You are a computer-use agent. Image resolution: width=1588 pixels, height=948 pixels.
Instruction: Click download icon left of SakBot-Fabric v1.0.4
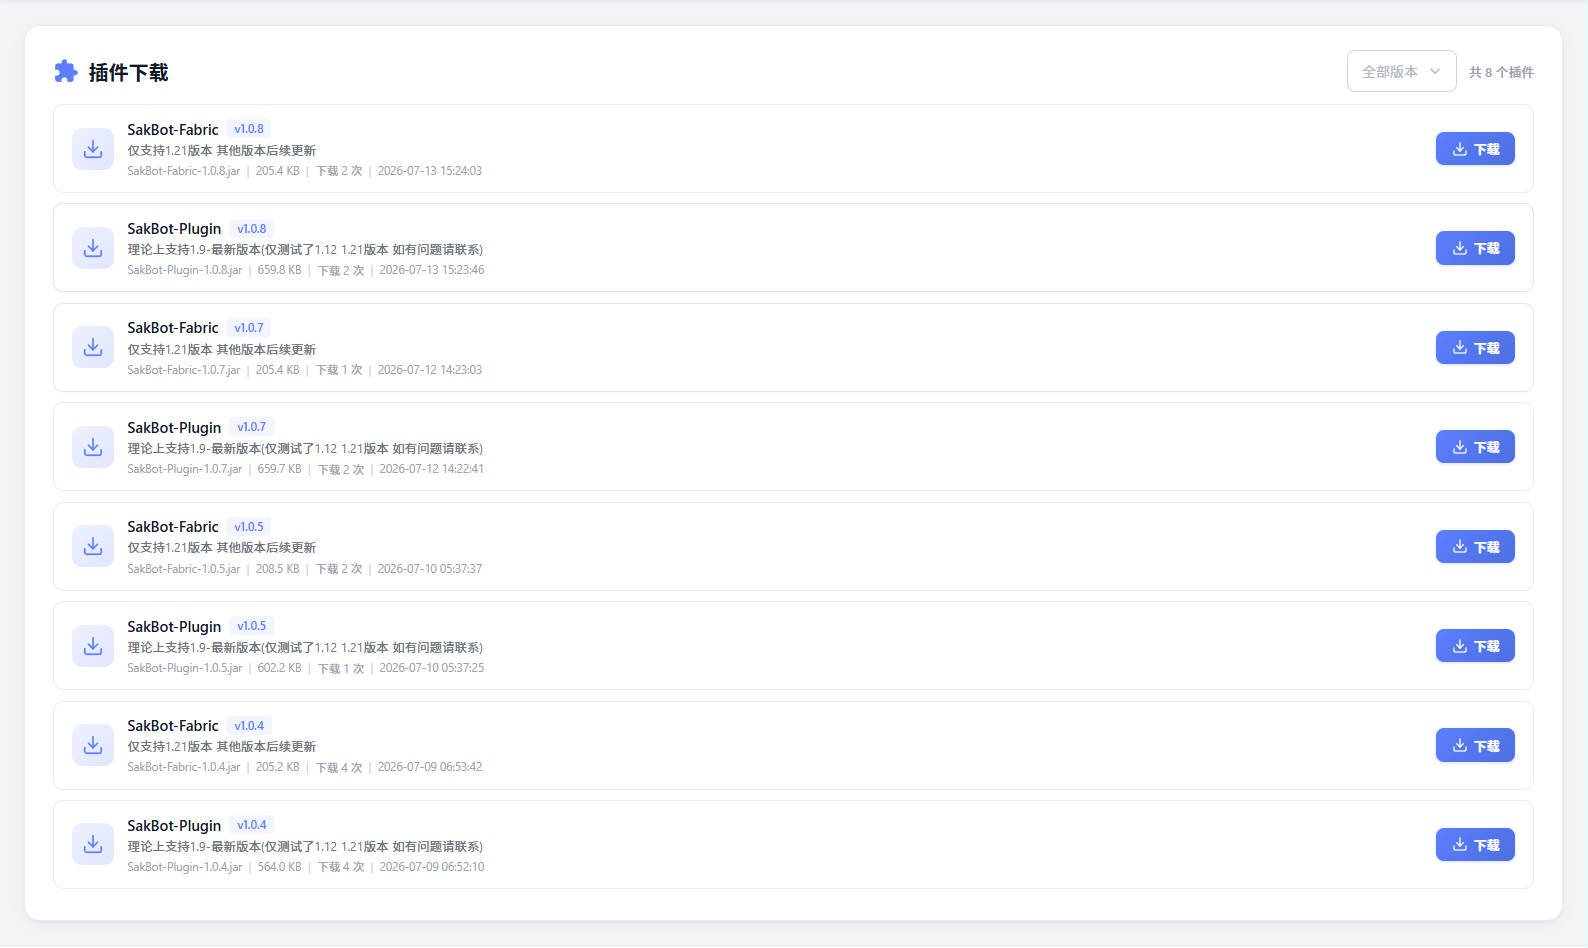[93, 745]
